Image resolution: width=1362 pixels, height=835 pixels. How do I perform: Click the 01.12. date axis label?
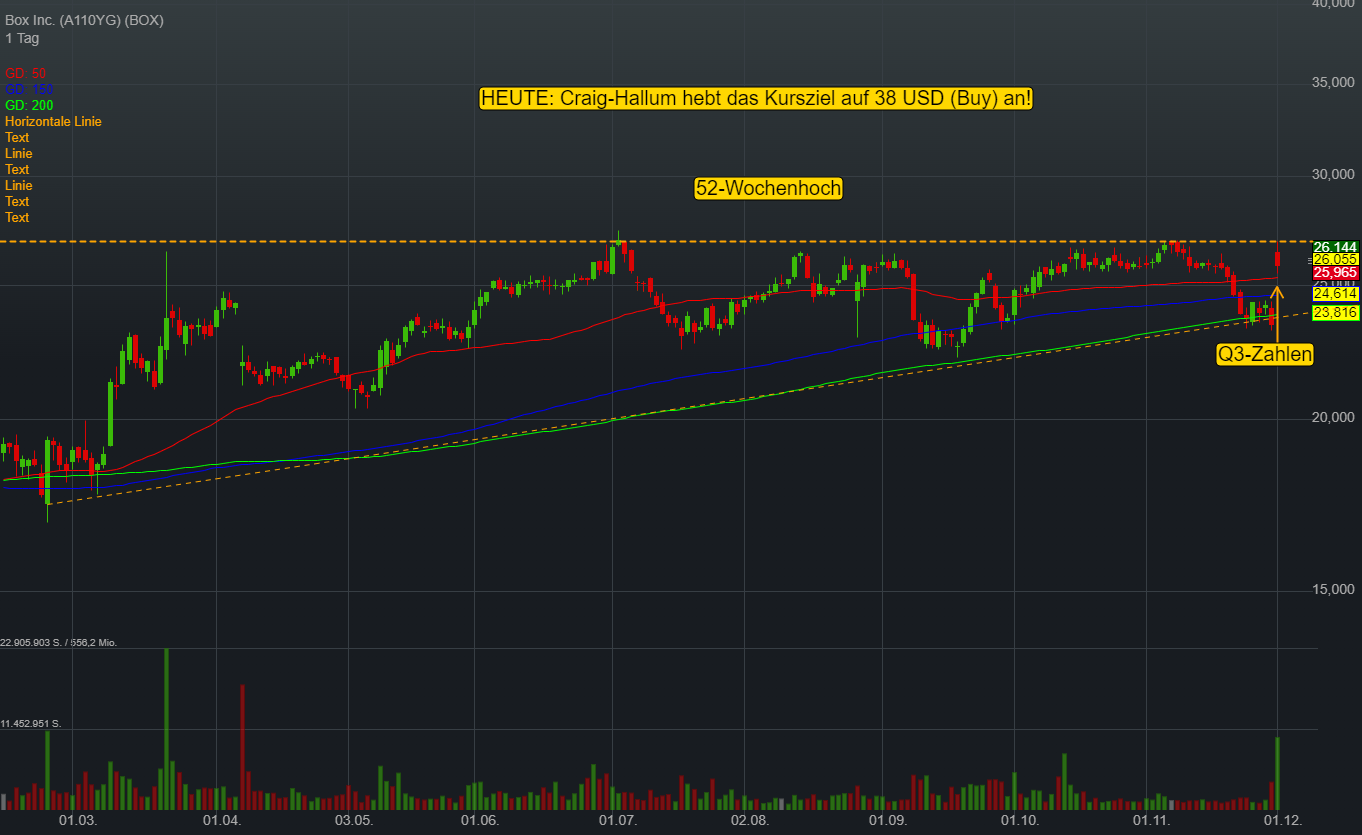(x=1285, y=820)
